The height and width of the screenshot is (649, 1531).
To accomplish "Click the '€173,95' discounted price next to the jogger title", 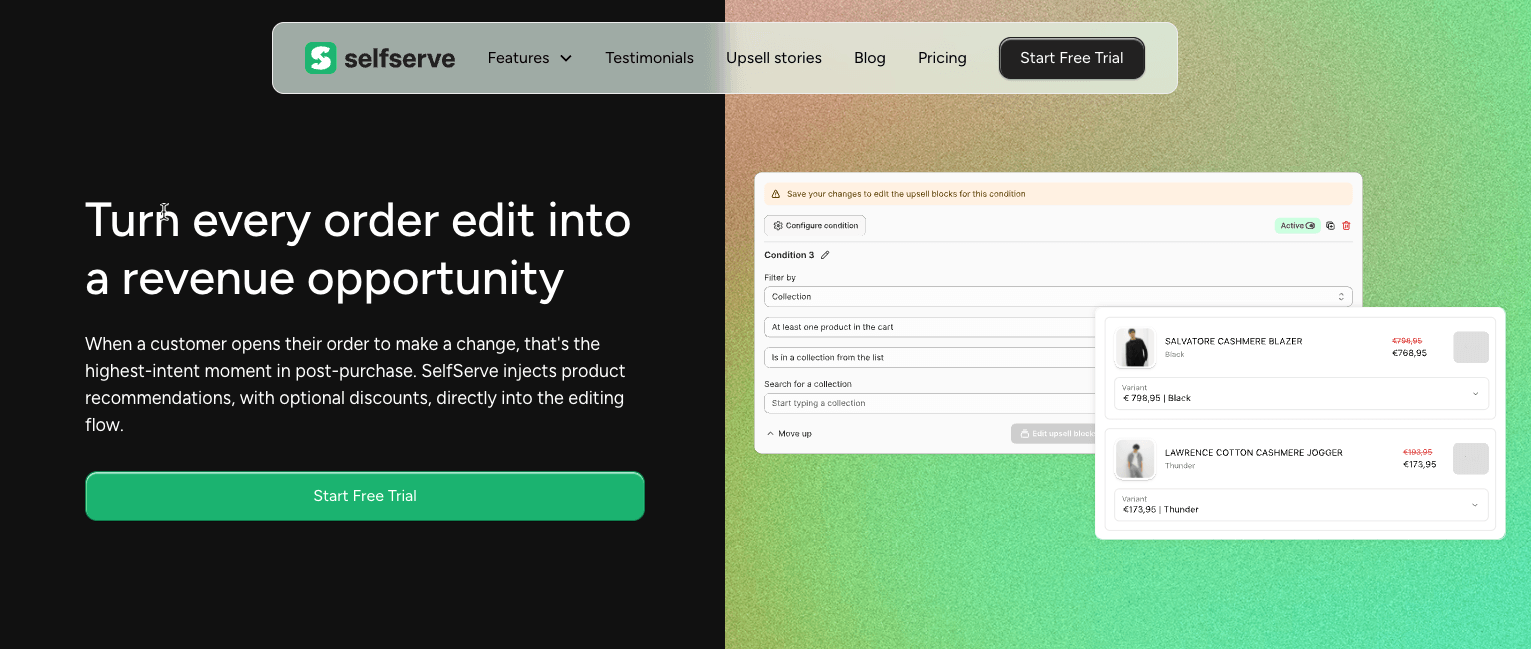I will tap(1419, 464).
